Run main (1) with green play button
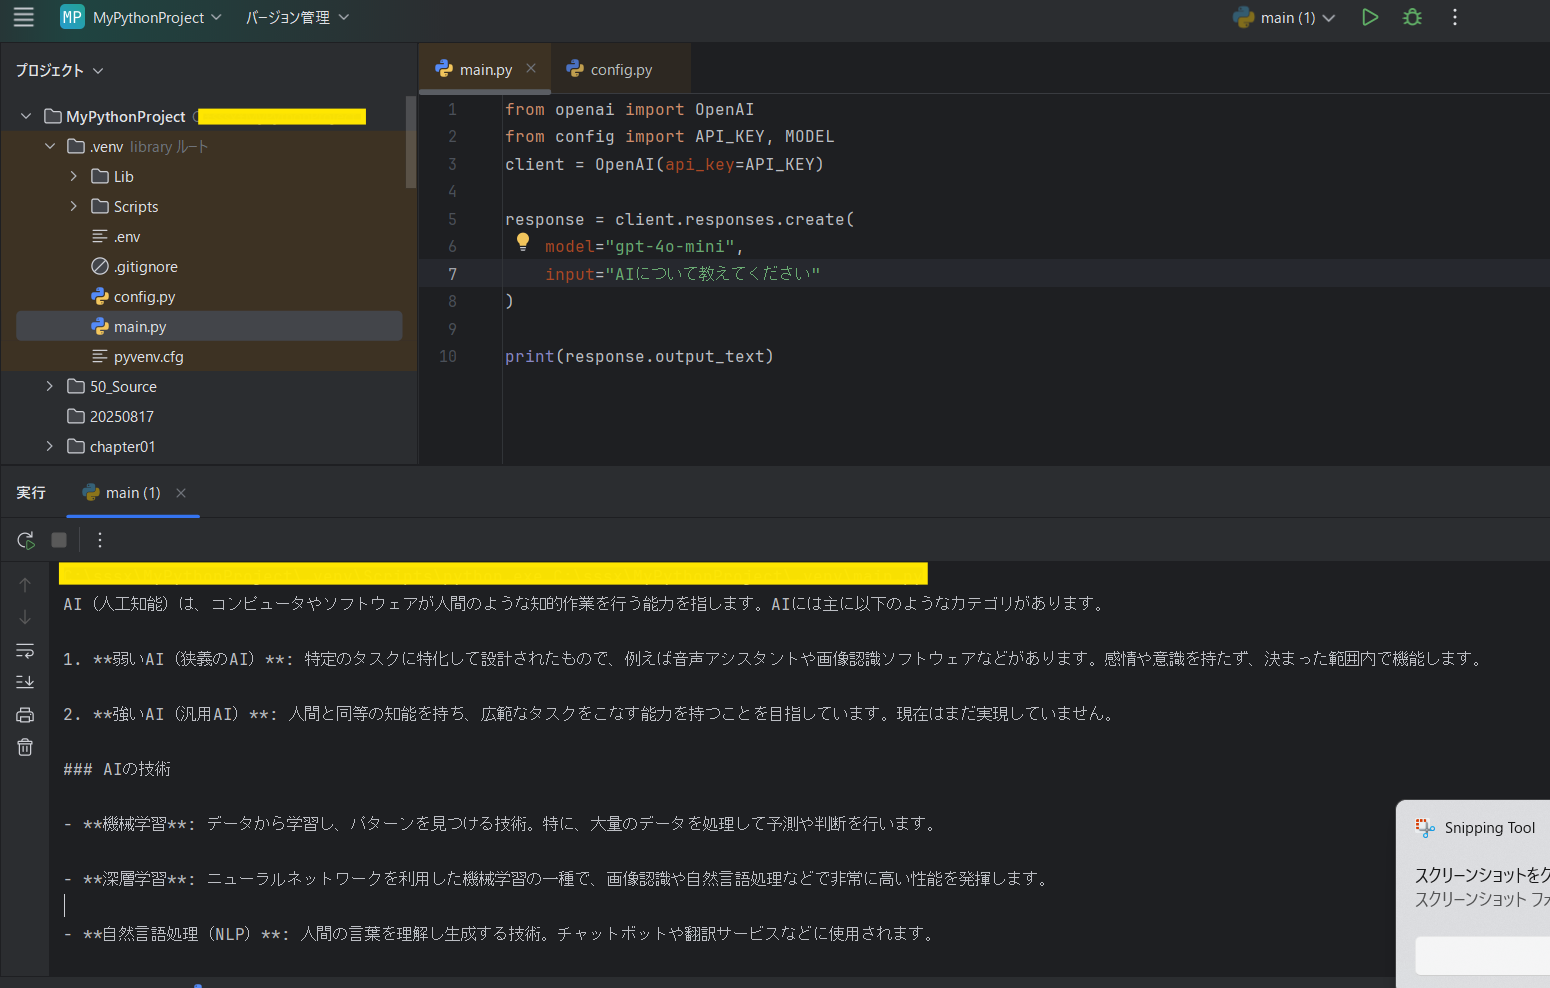 tap(1370, 17)
